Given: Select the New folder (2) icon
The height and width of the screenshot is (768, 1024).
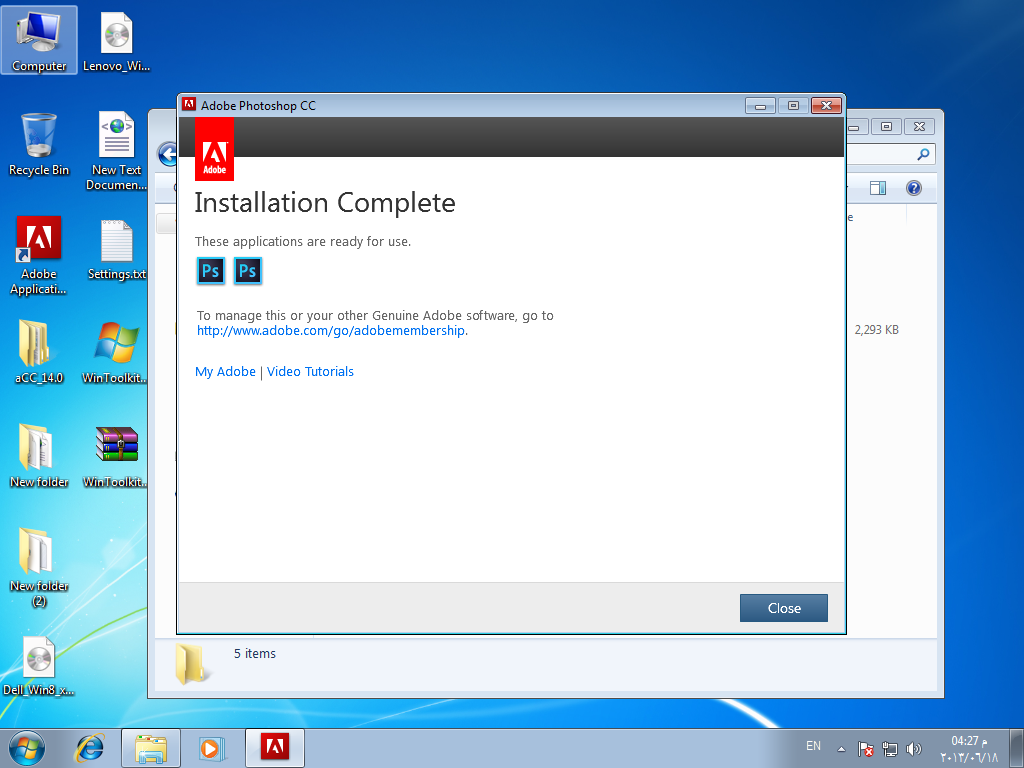Looking at the screenshot, I should (x=39, y=567).
